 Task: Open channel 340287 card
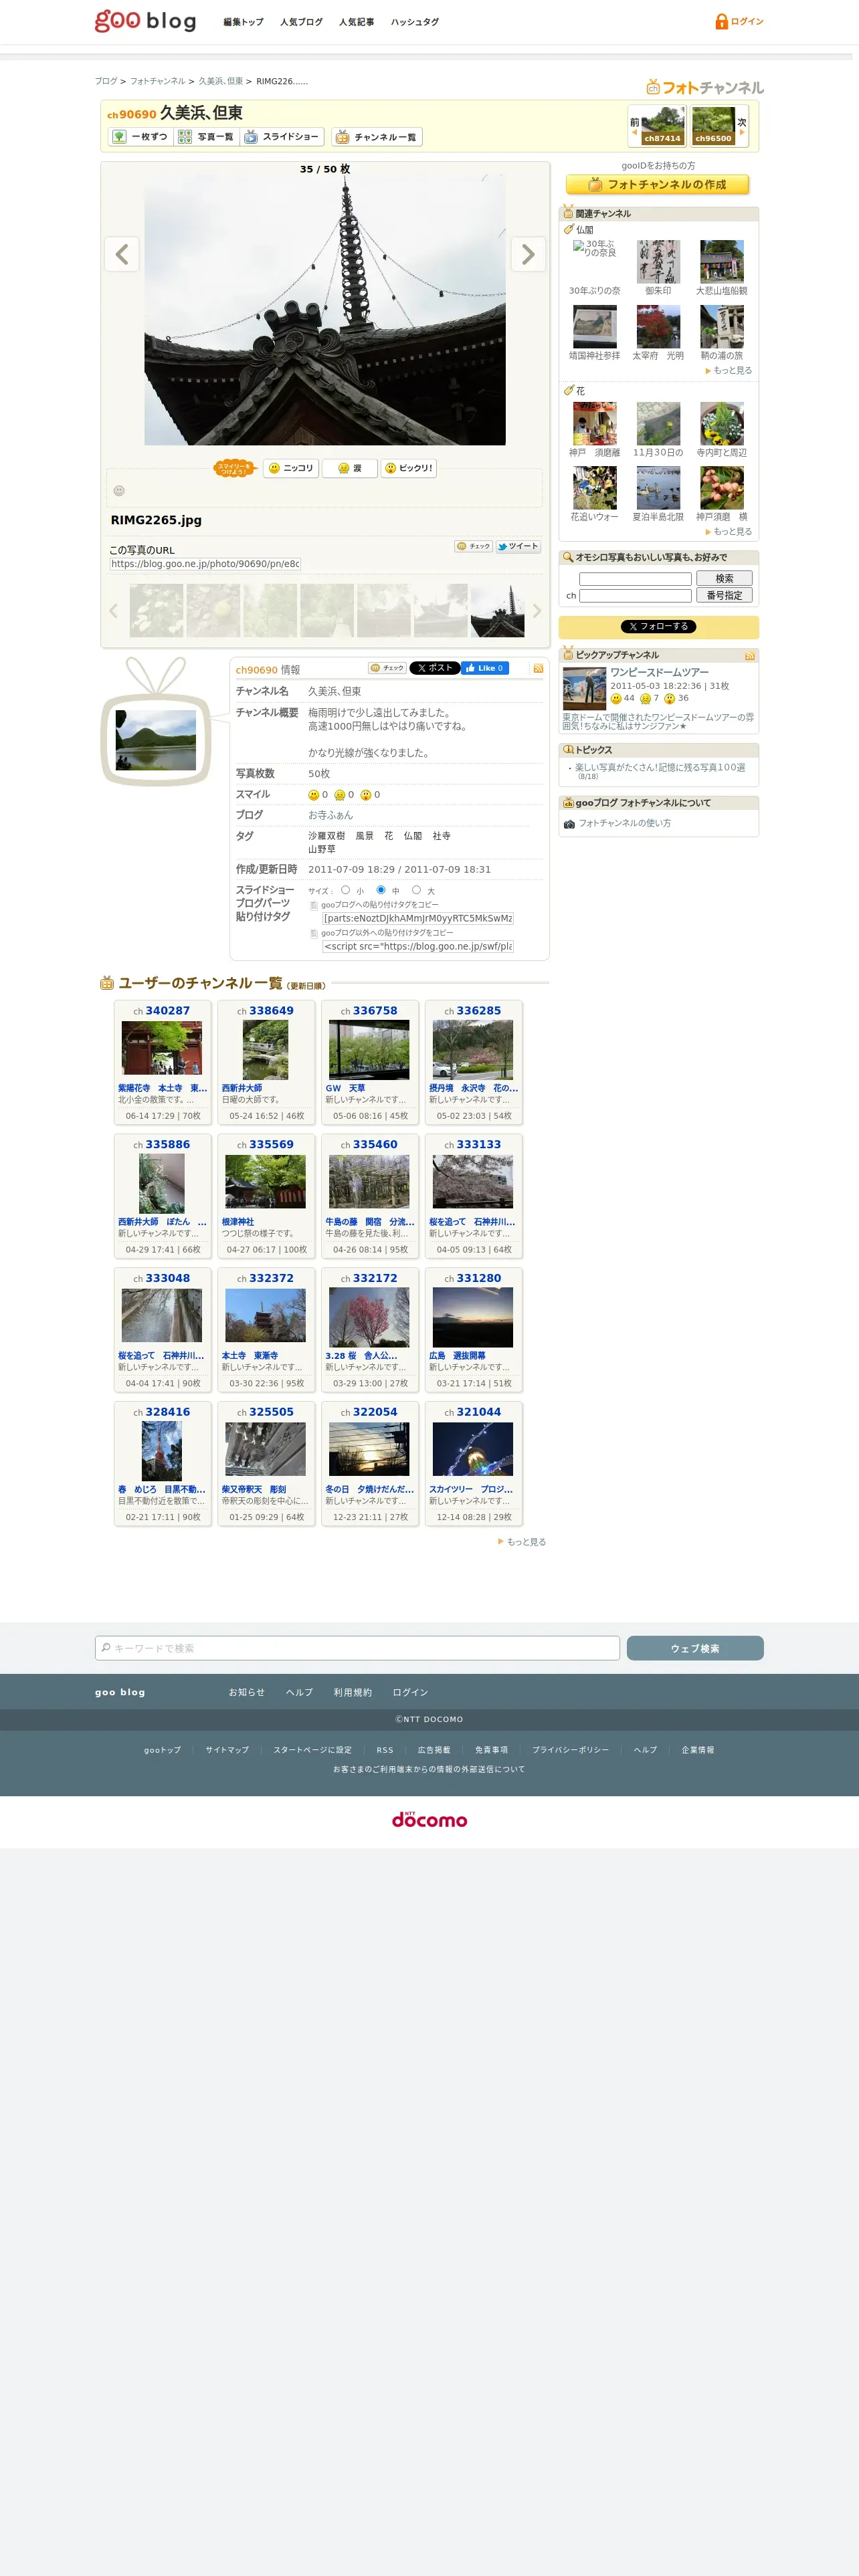click(162, 1062)
